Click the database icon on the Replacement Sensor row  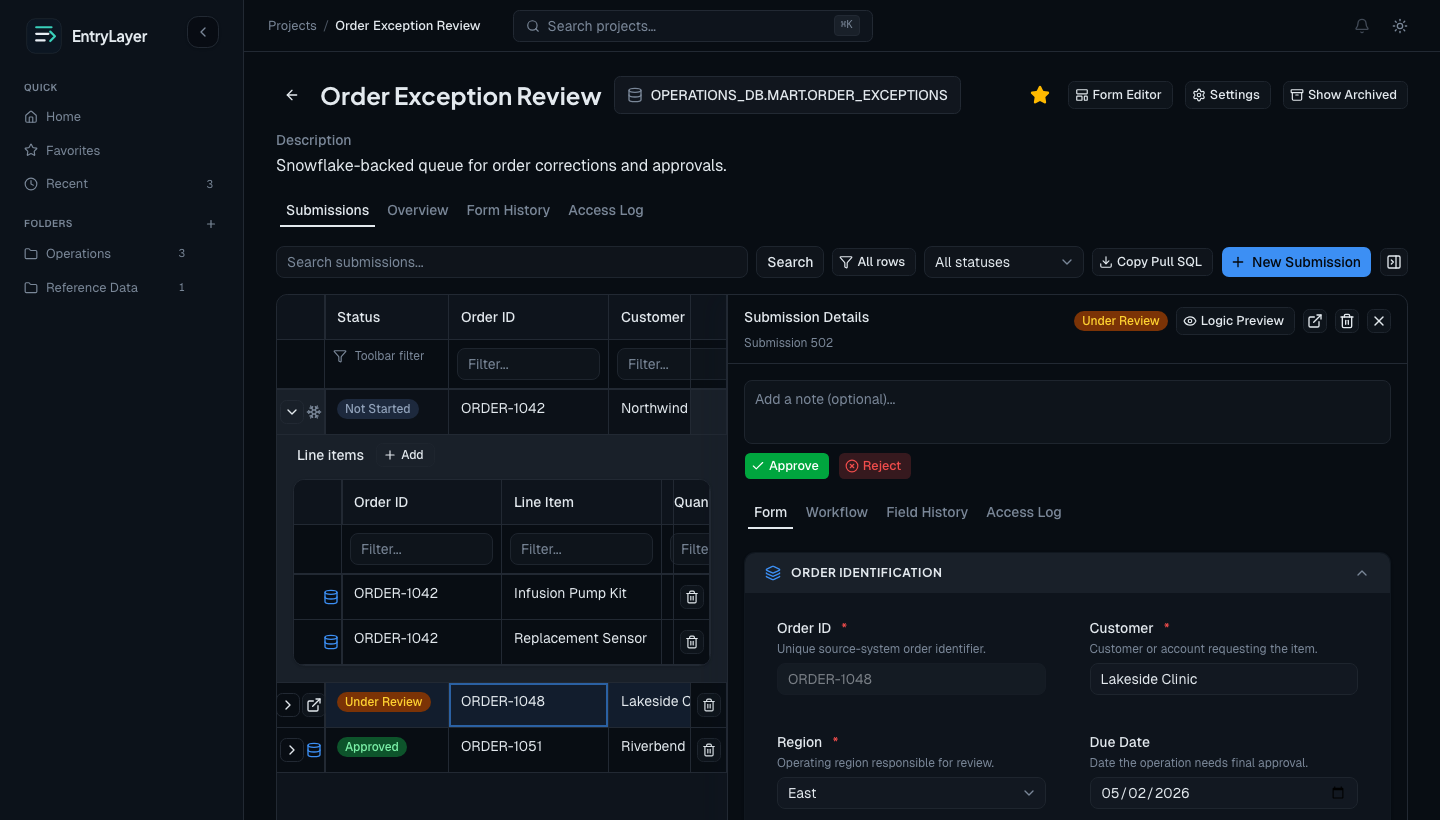[x=331, y=642]
